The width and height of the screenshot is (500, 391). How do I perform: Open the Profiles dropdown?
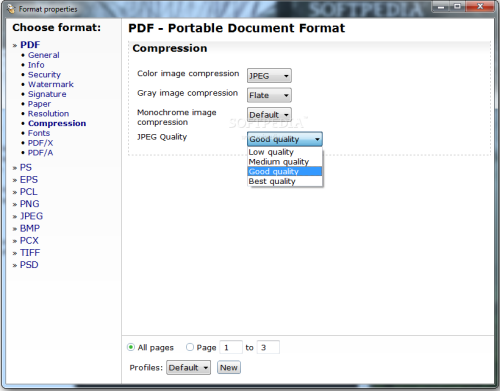coord(188,367)
